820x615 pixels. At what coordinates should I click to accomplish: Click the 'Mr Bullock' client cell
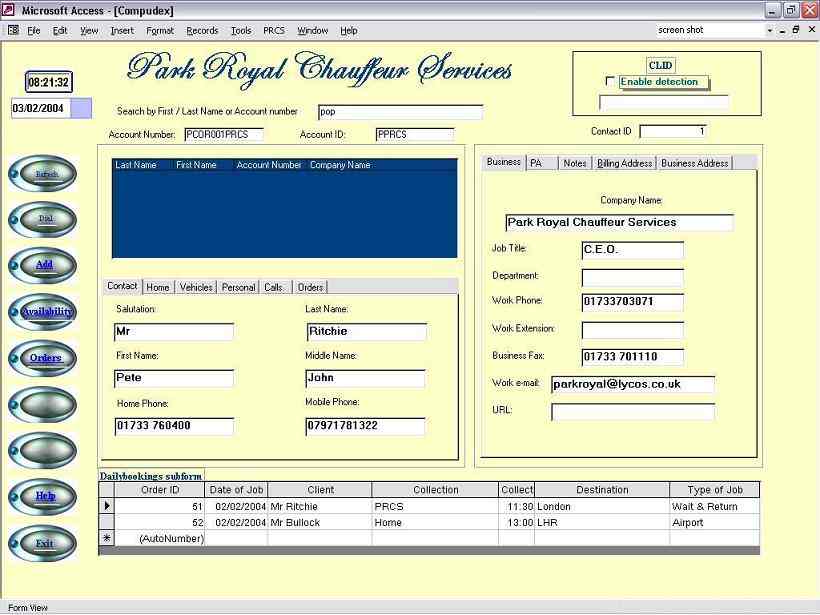[320, 522]
